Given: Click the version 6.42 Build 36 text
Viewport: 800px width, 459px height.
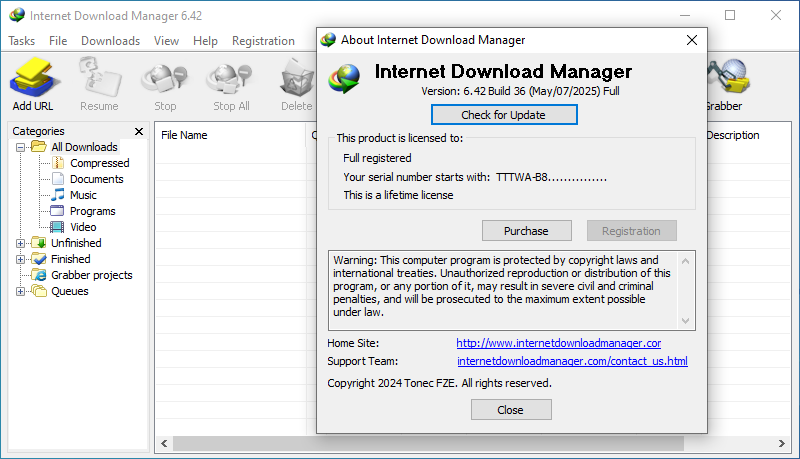Looking at the screenshot, I should pyautogui.click(x=520, y=91).
